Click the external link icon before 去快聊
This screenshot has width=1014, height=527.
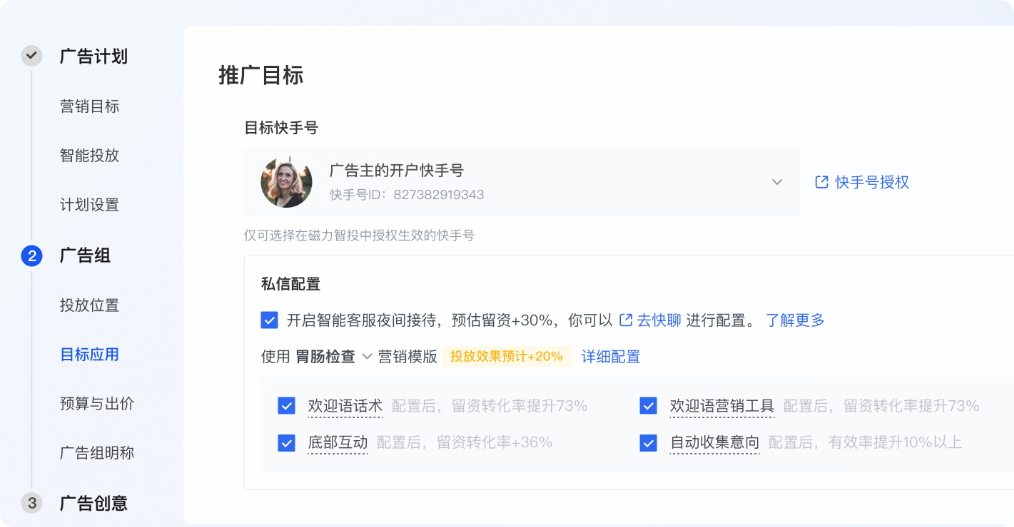click(x=625, y=320)
